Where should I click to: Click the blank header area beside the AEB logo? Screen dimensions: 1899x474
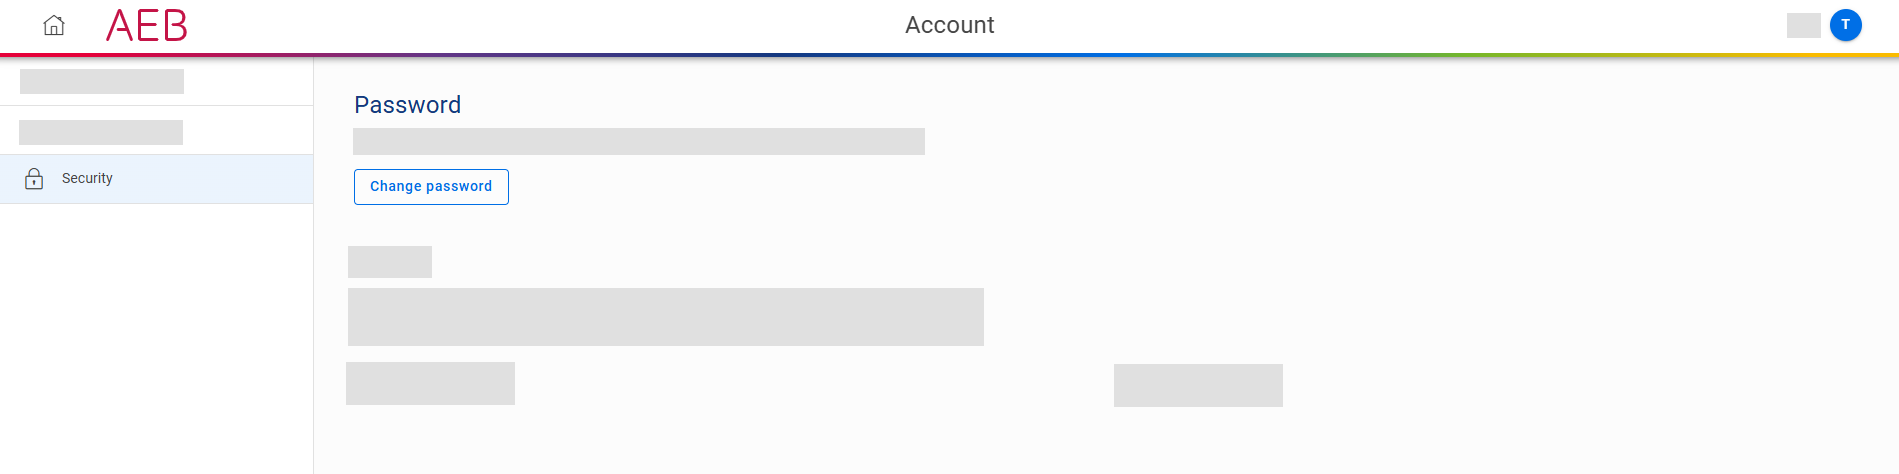click(500, 25)
